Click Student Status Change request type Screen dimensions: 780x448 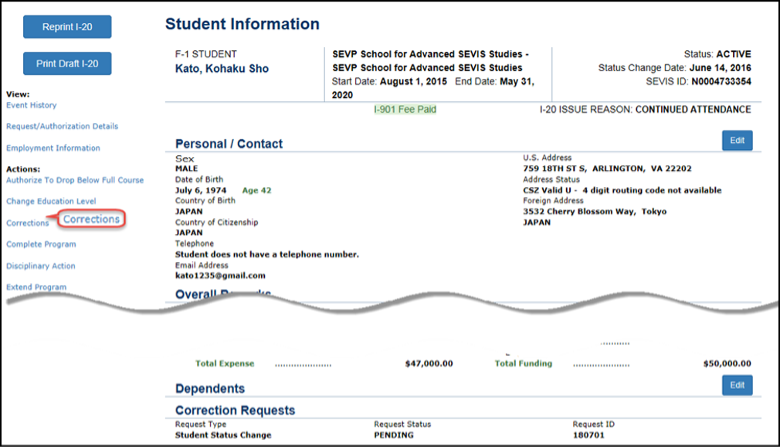point(223,435)
